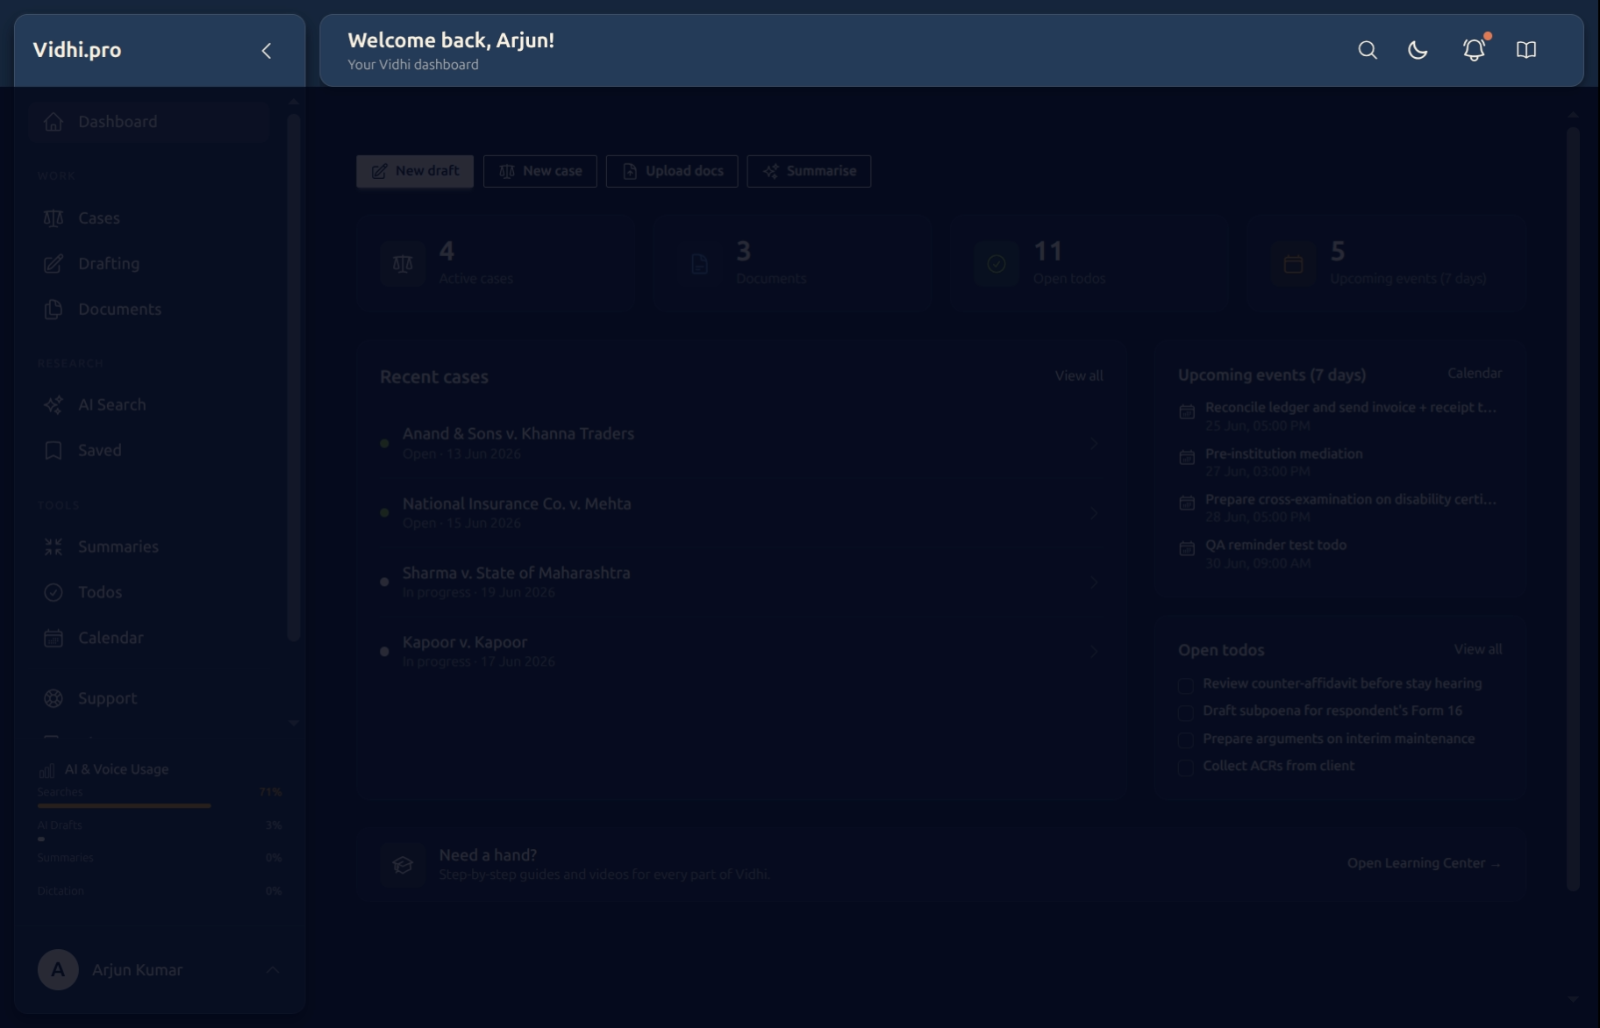The image size is (1600, 1028).
Task: Open notifications via the bell icon
Action: [1474, 50]
